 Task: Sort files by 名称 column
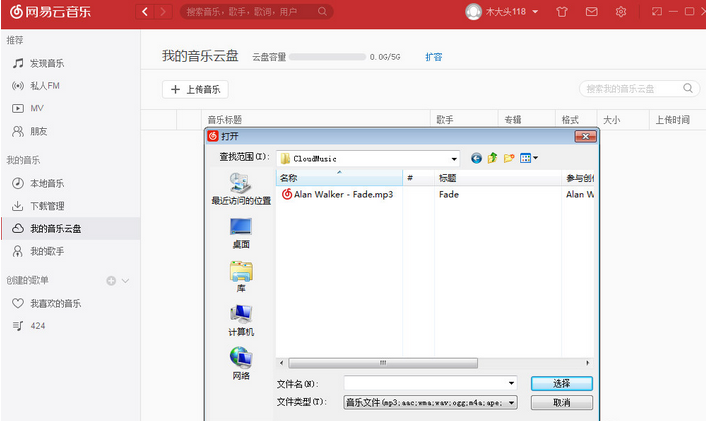(339, 178)
